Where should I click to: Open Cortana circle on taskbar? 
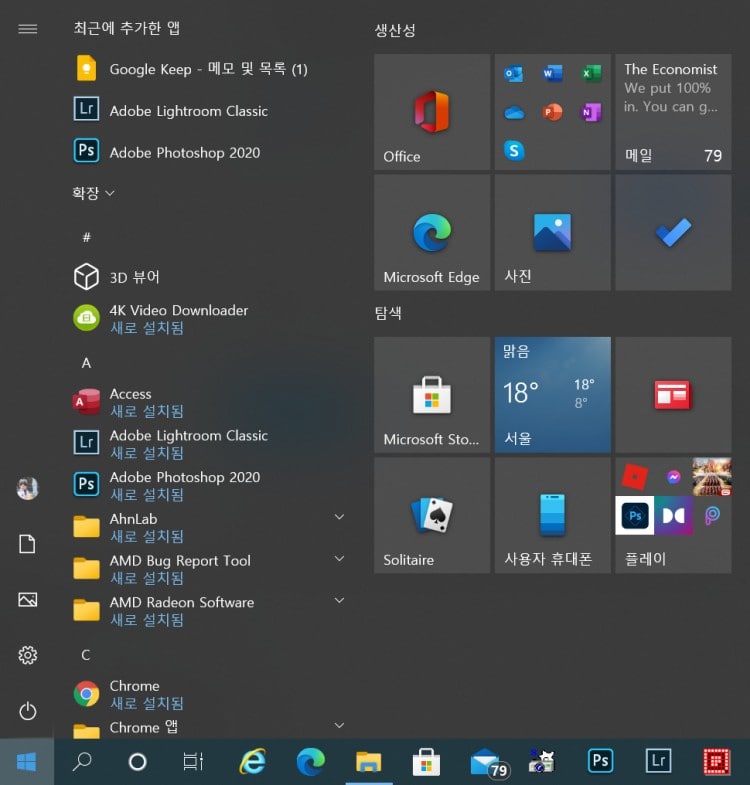coord(137,762)
